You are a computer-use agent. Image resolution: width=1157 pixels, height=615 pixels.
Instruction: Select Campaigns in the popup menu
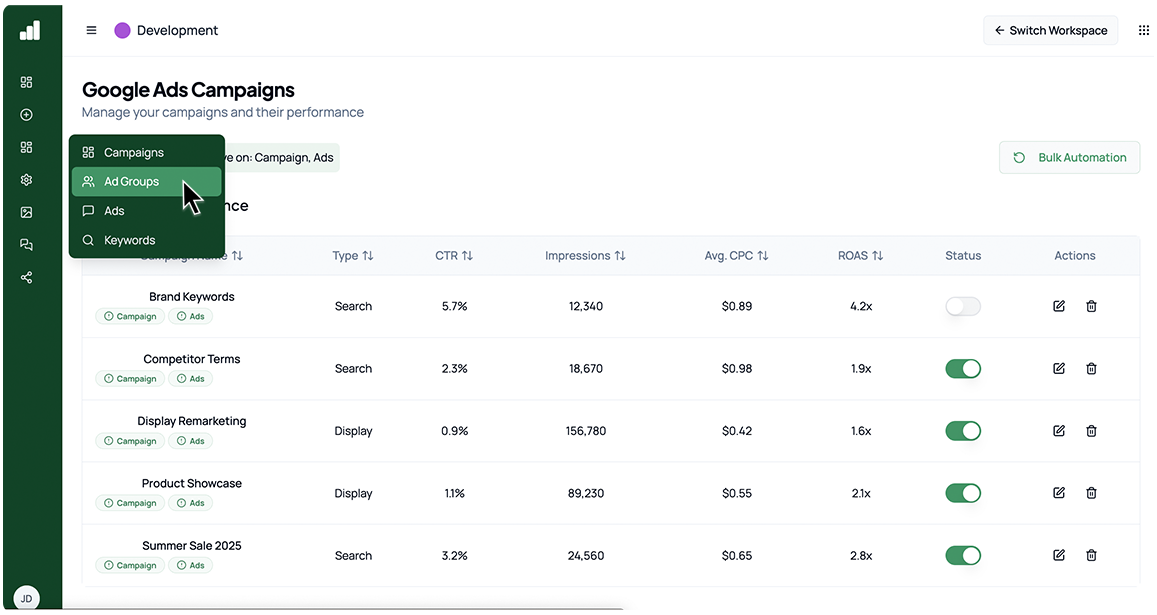(x=147, y=152)
